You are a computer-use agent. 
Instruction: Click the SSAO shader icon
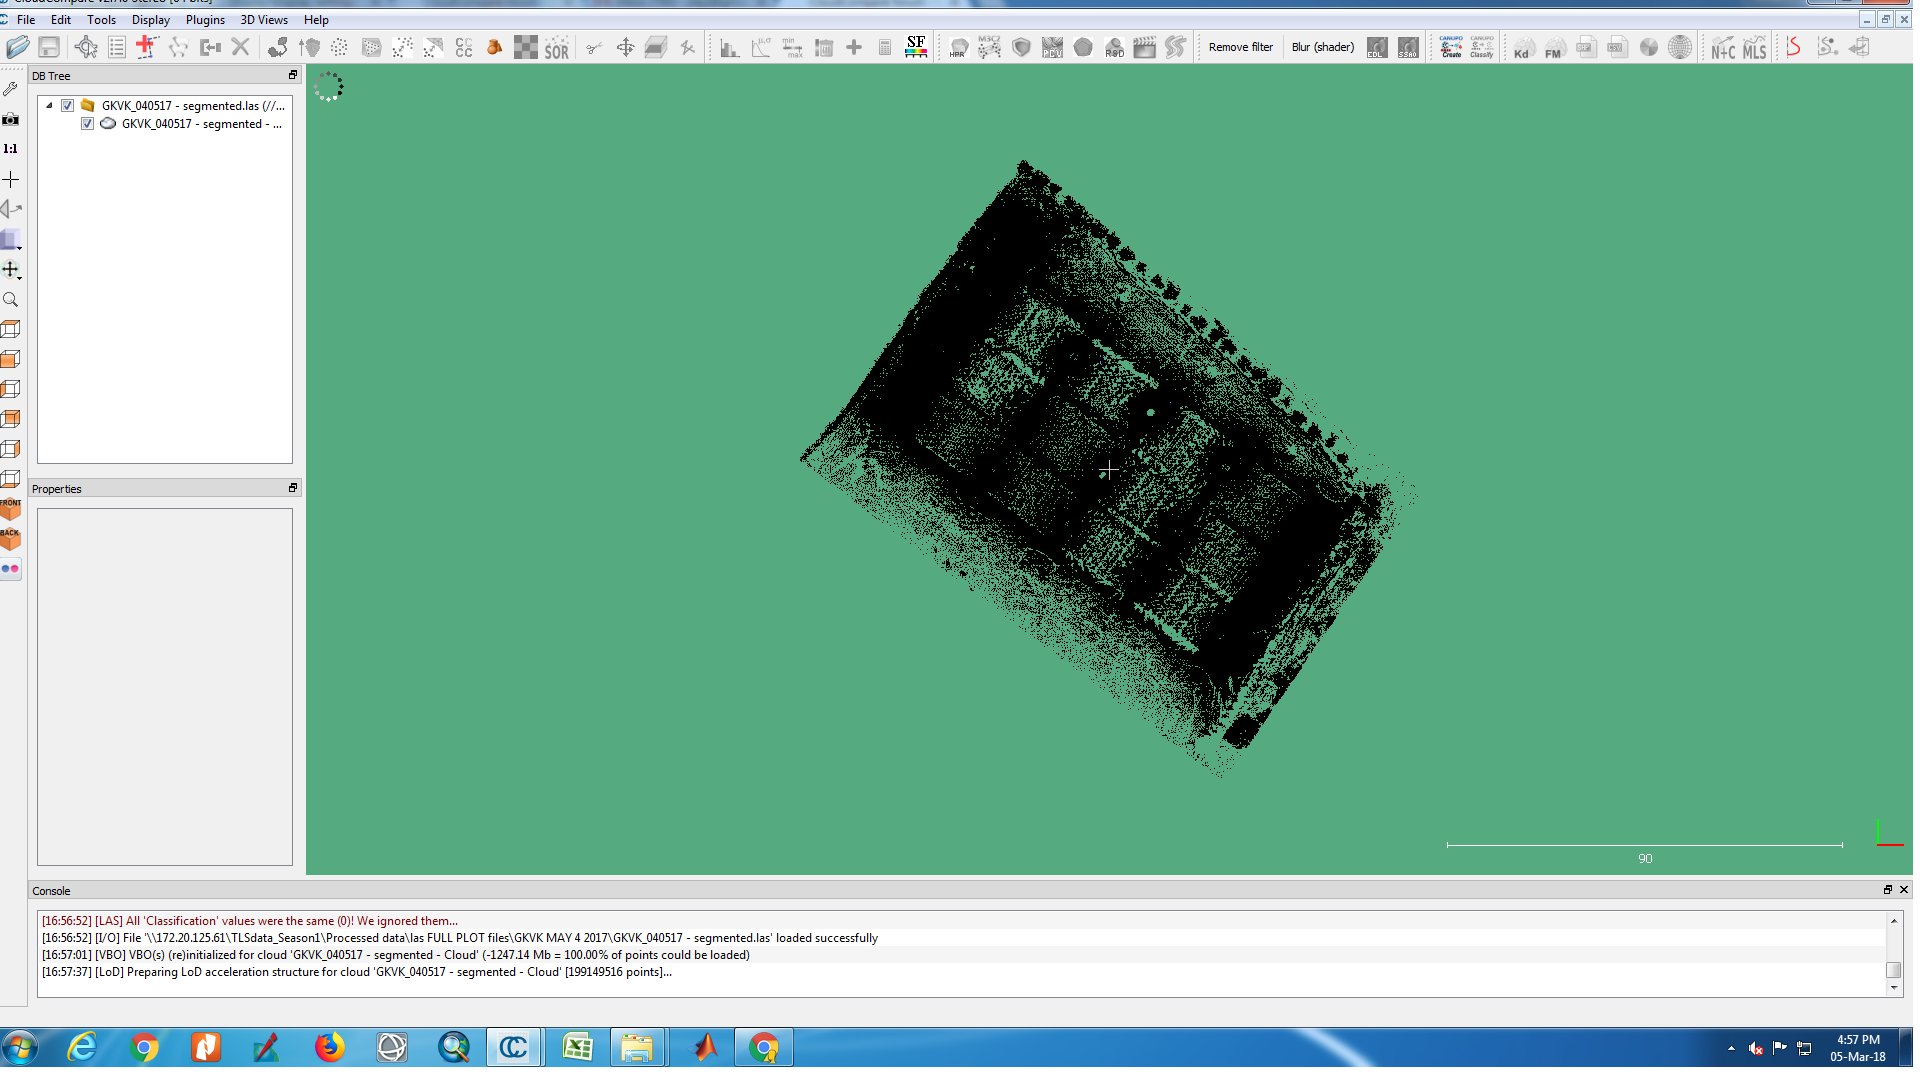coord(1408,47)
